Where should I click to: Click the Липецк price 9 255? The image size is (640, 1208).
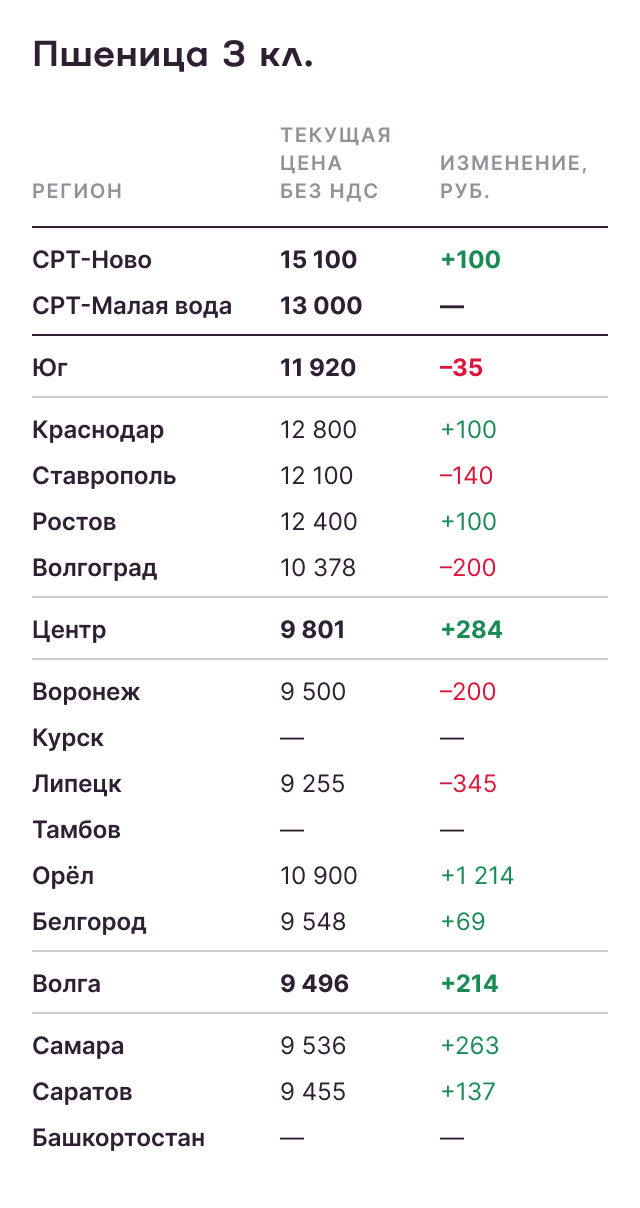coord(313,784)
